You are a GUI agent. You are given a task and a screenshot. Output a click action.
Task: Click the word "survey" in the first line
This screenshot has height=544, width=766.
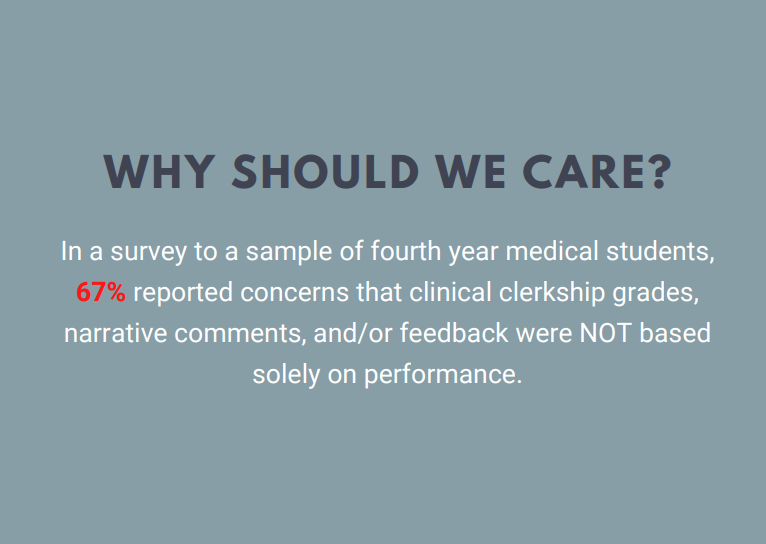click(x=149, y=252)
